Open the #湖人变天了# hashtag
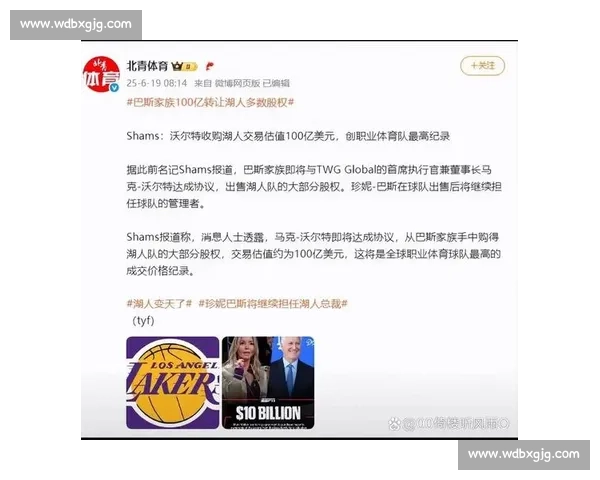Screen dimensions: 600x480 (x=158, y=303)
